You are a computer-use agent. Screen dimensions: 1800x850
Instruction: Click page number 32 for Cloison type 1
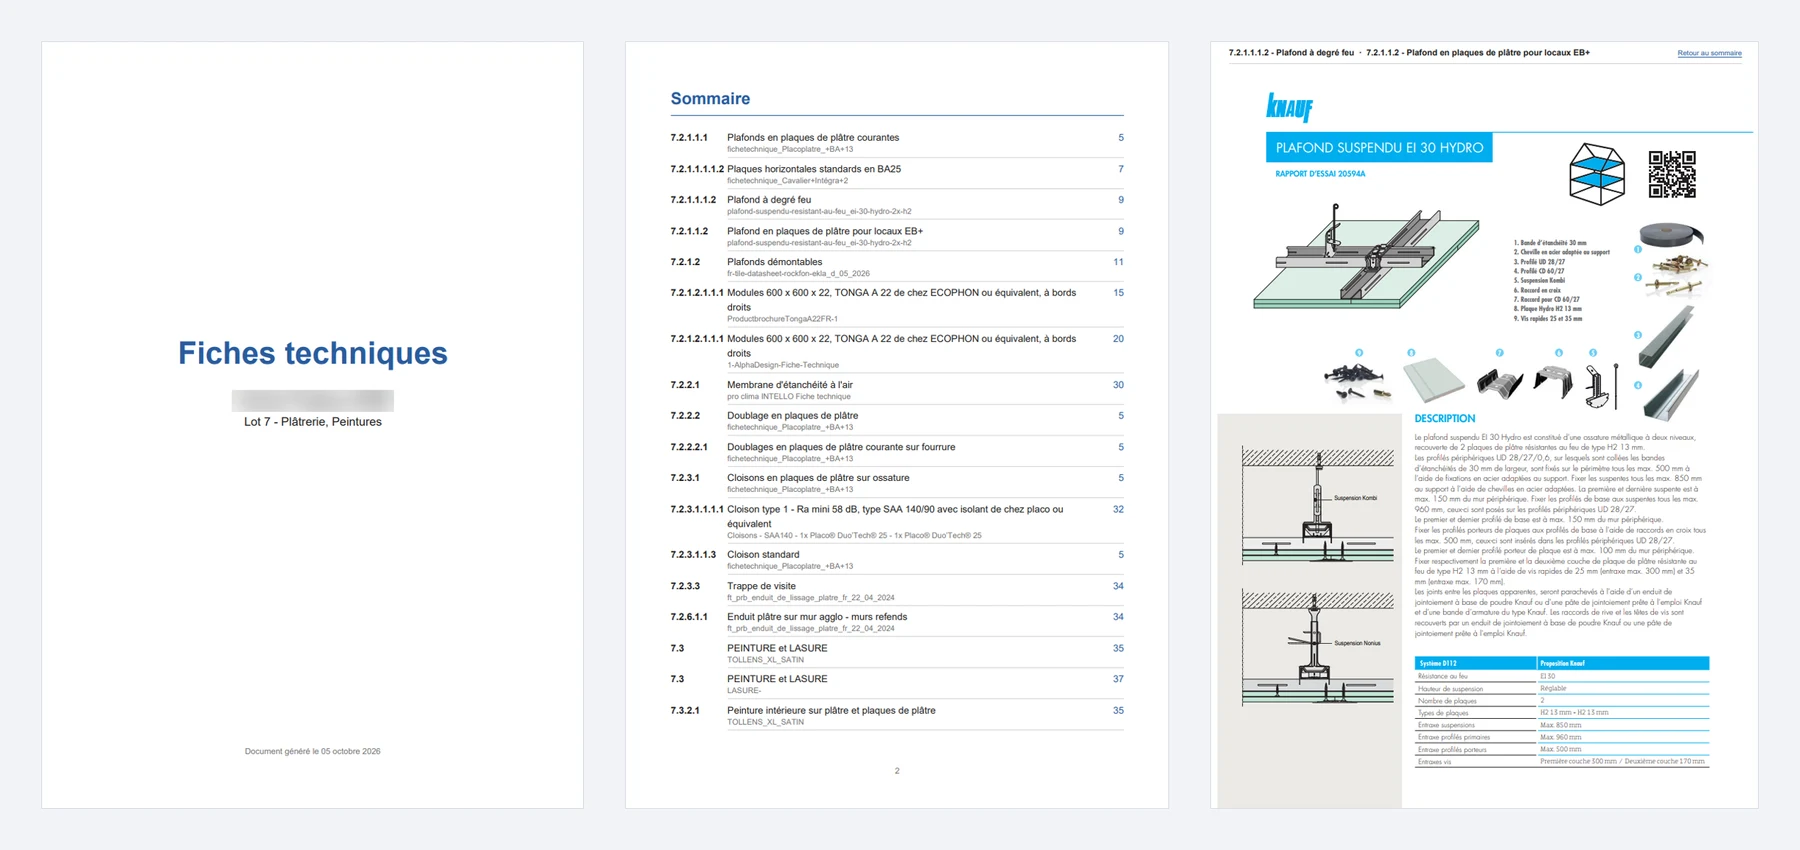[1118, 509]
